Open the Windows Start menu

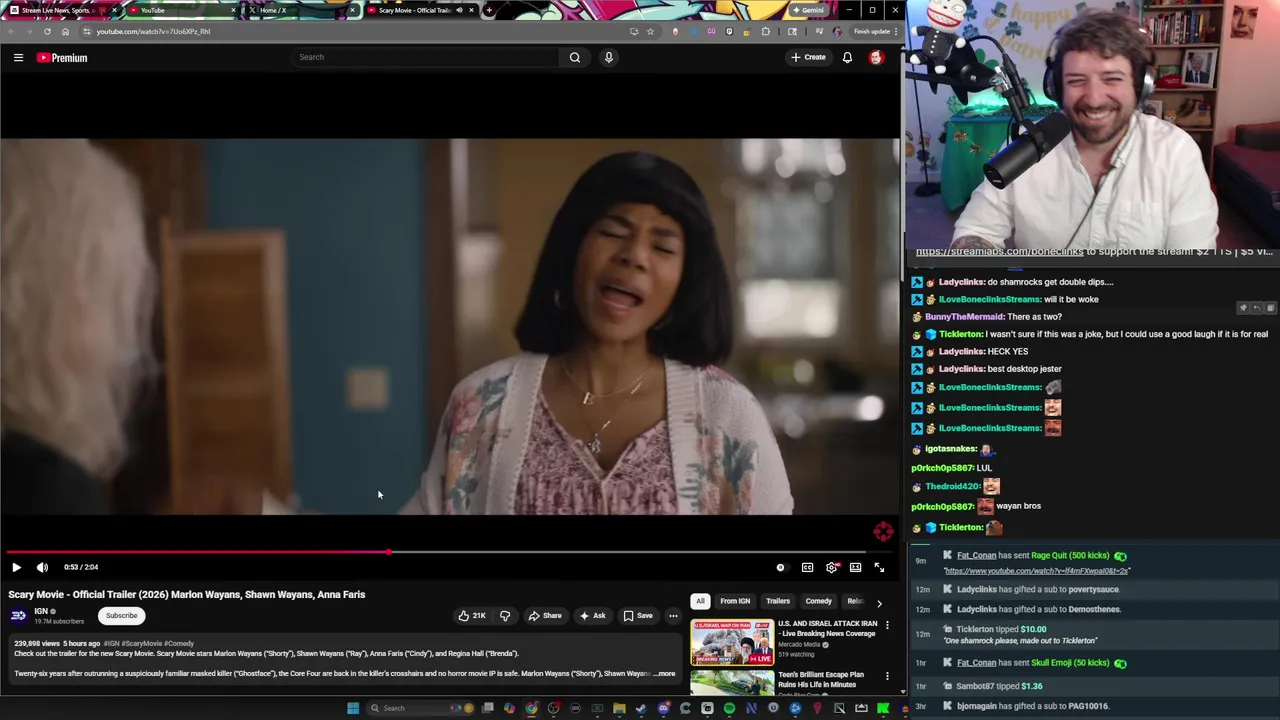pos(352,708)
